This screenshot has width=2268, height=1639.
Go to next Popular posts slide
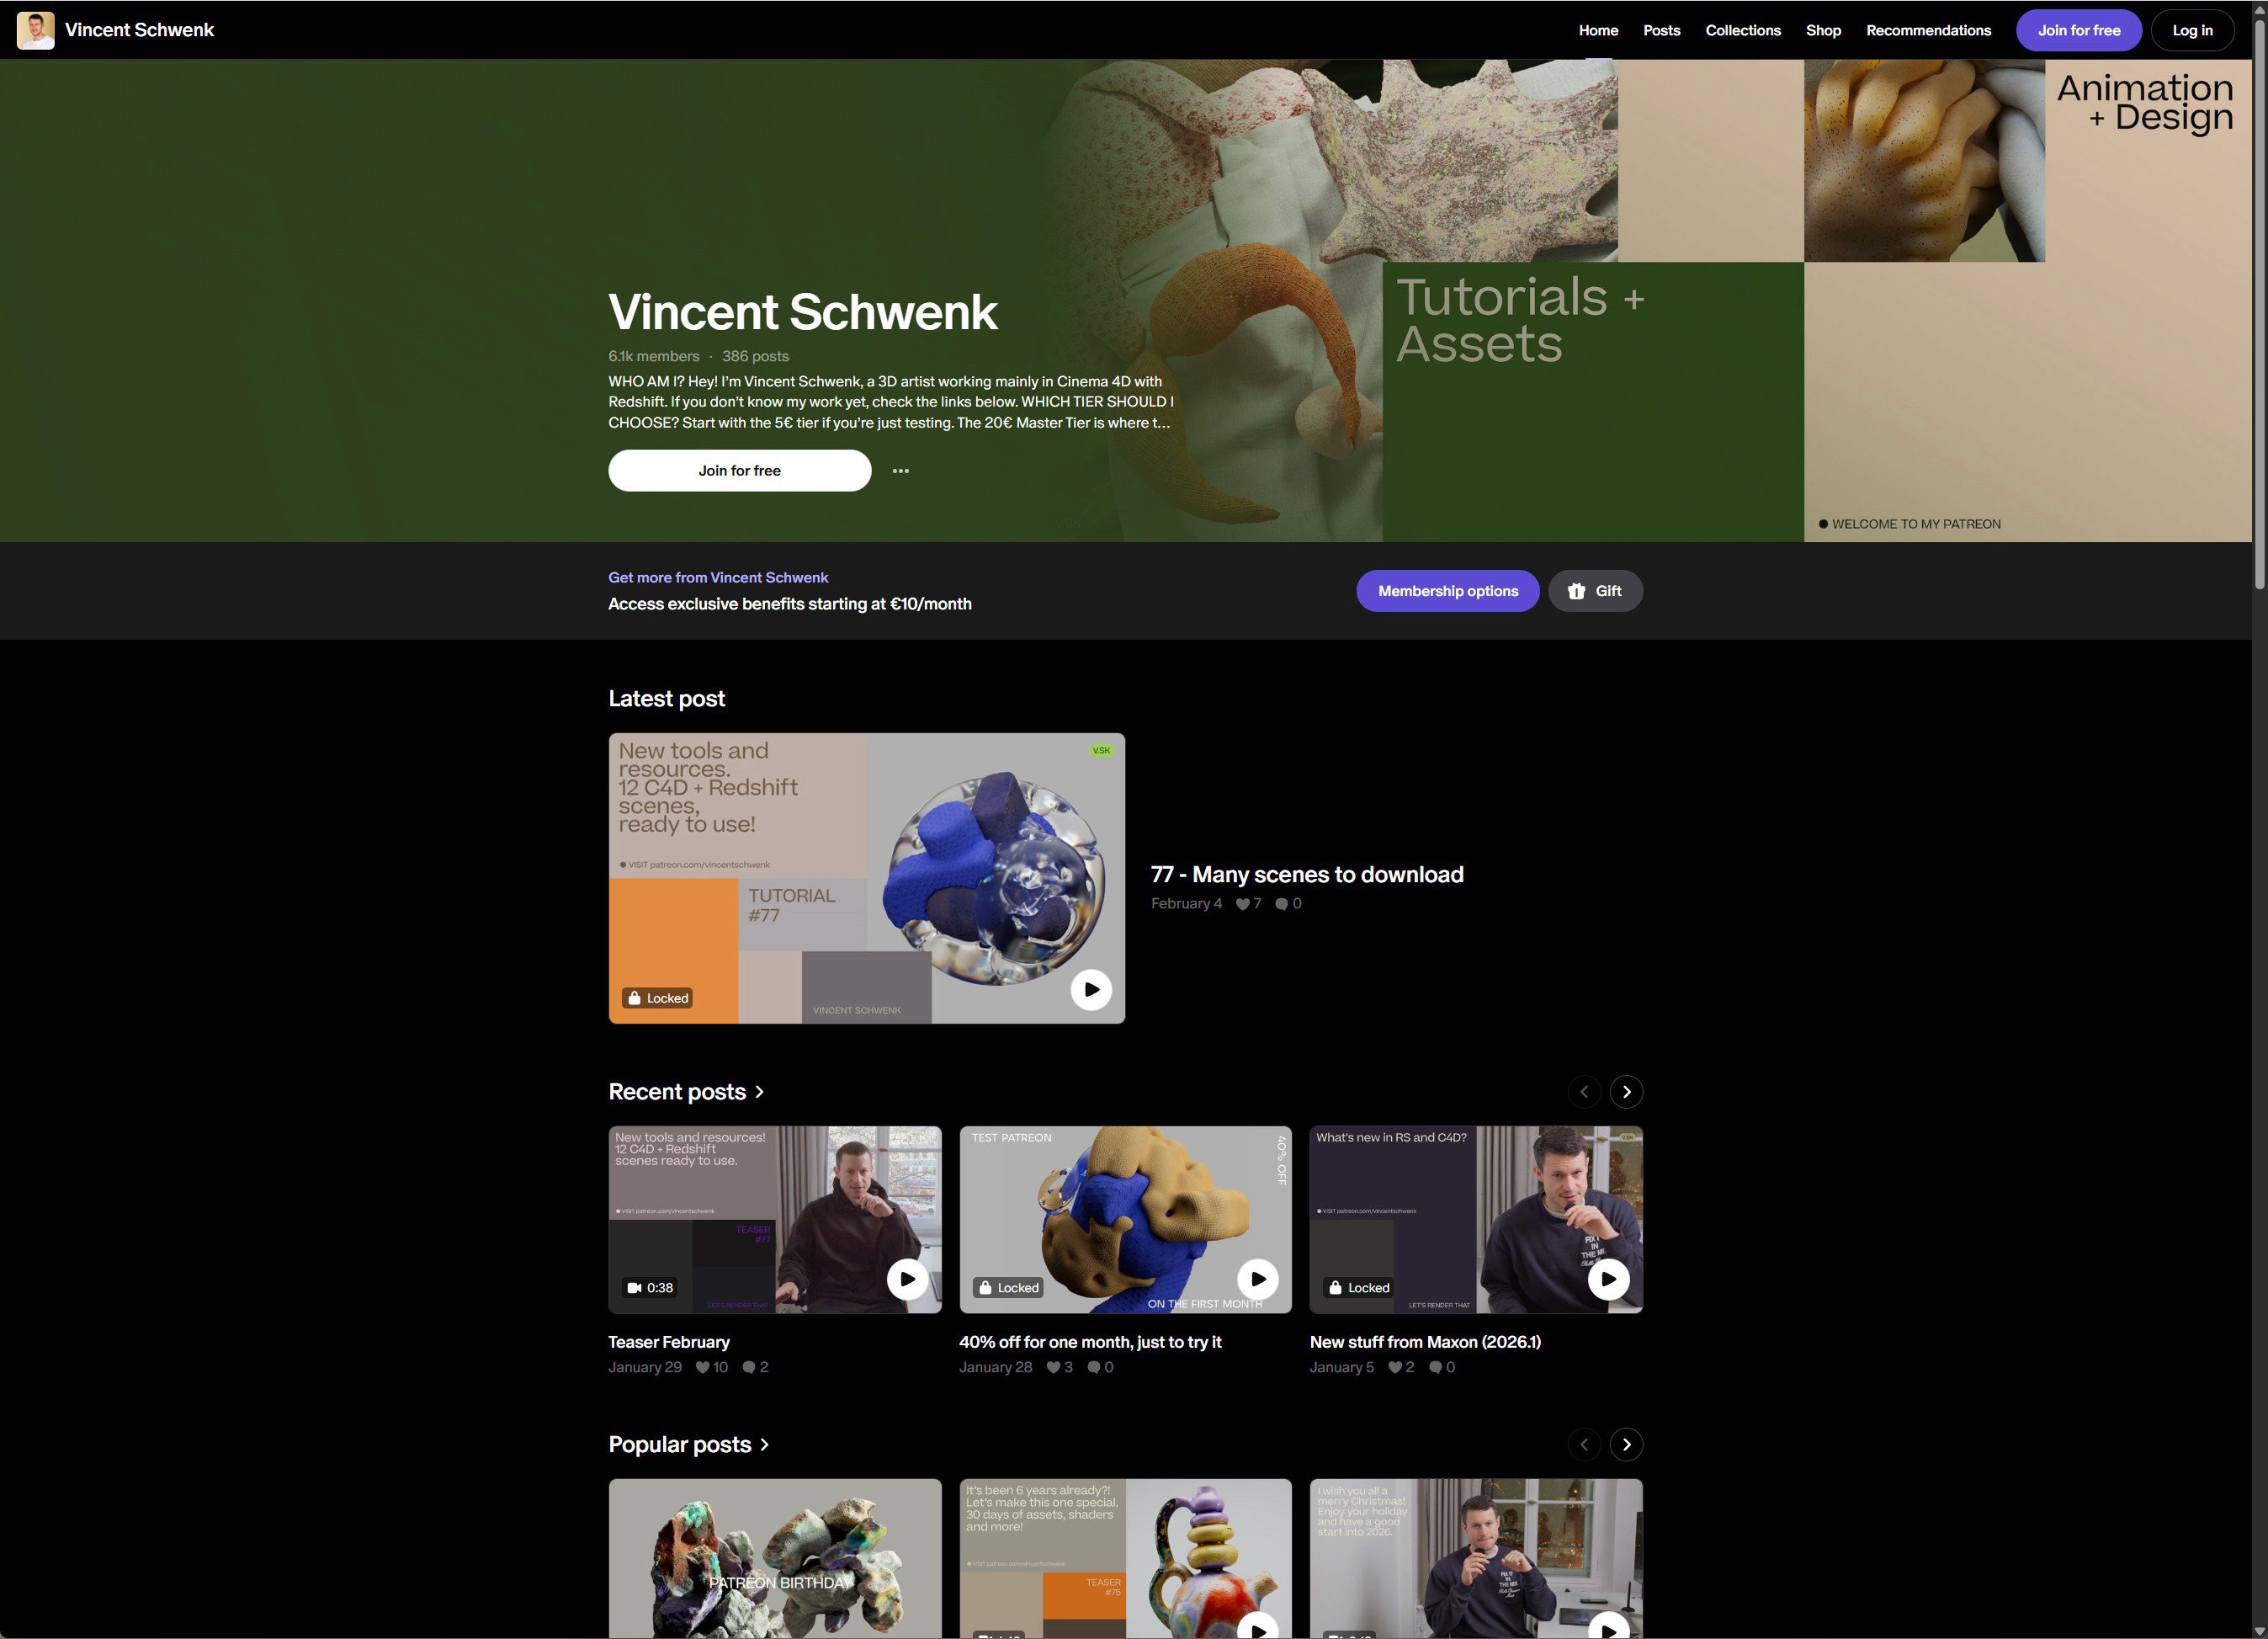1626,1444
